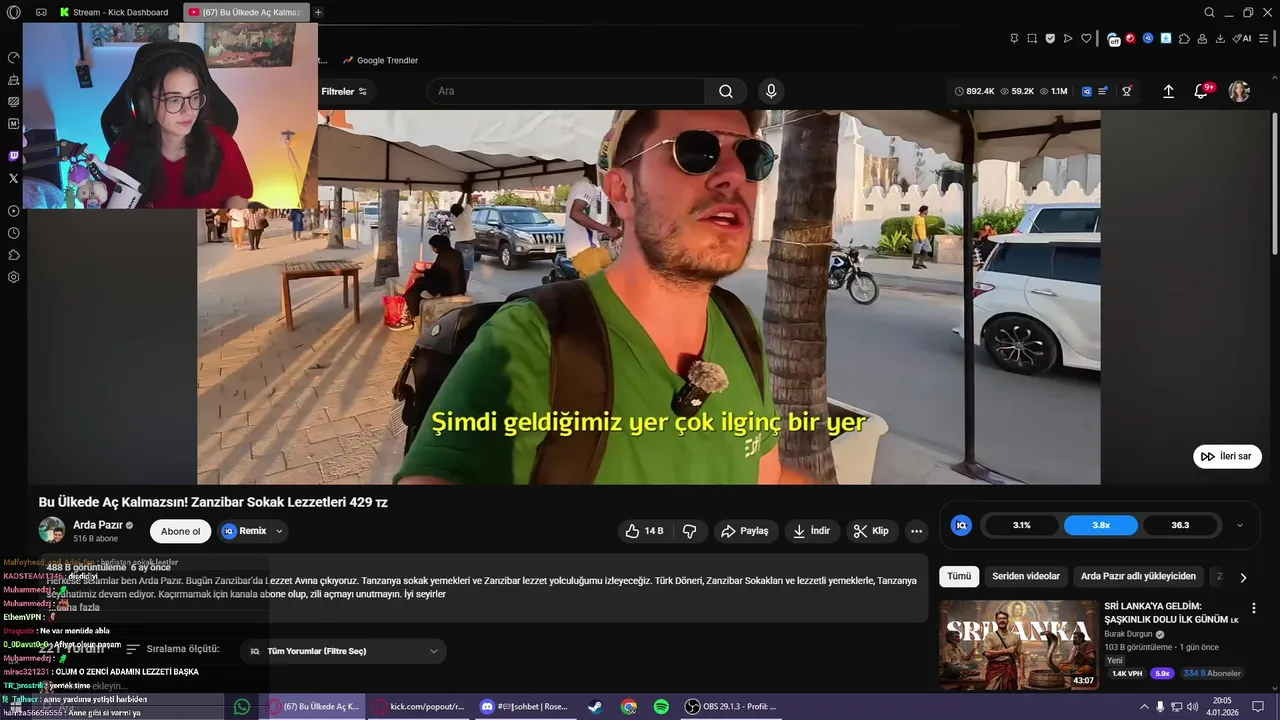Open Player icon in sidebar
Screen dimensions: 1280x720
coord(14,211)
